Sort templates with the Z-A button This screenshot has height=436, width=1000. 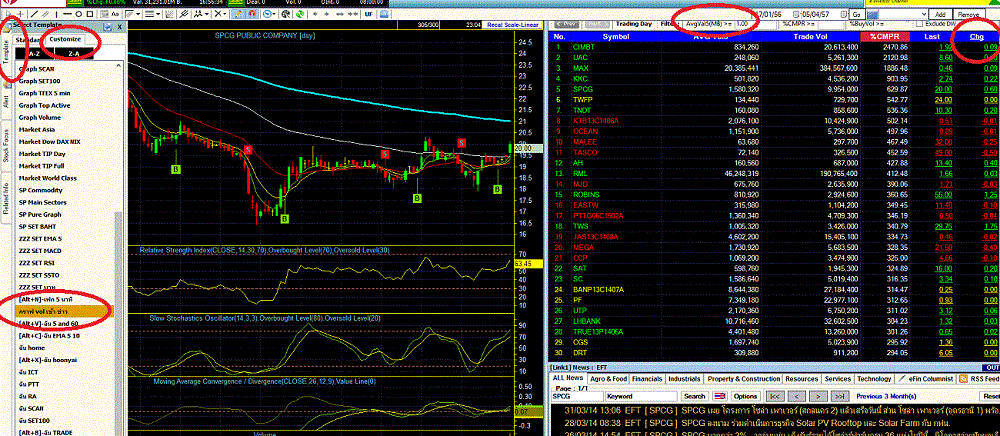[x=74, y=54]
